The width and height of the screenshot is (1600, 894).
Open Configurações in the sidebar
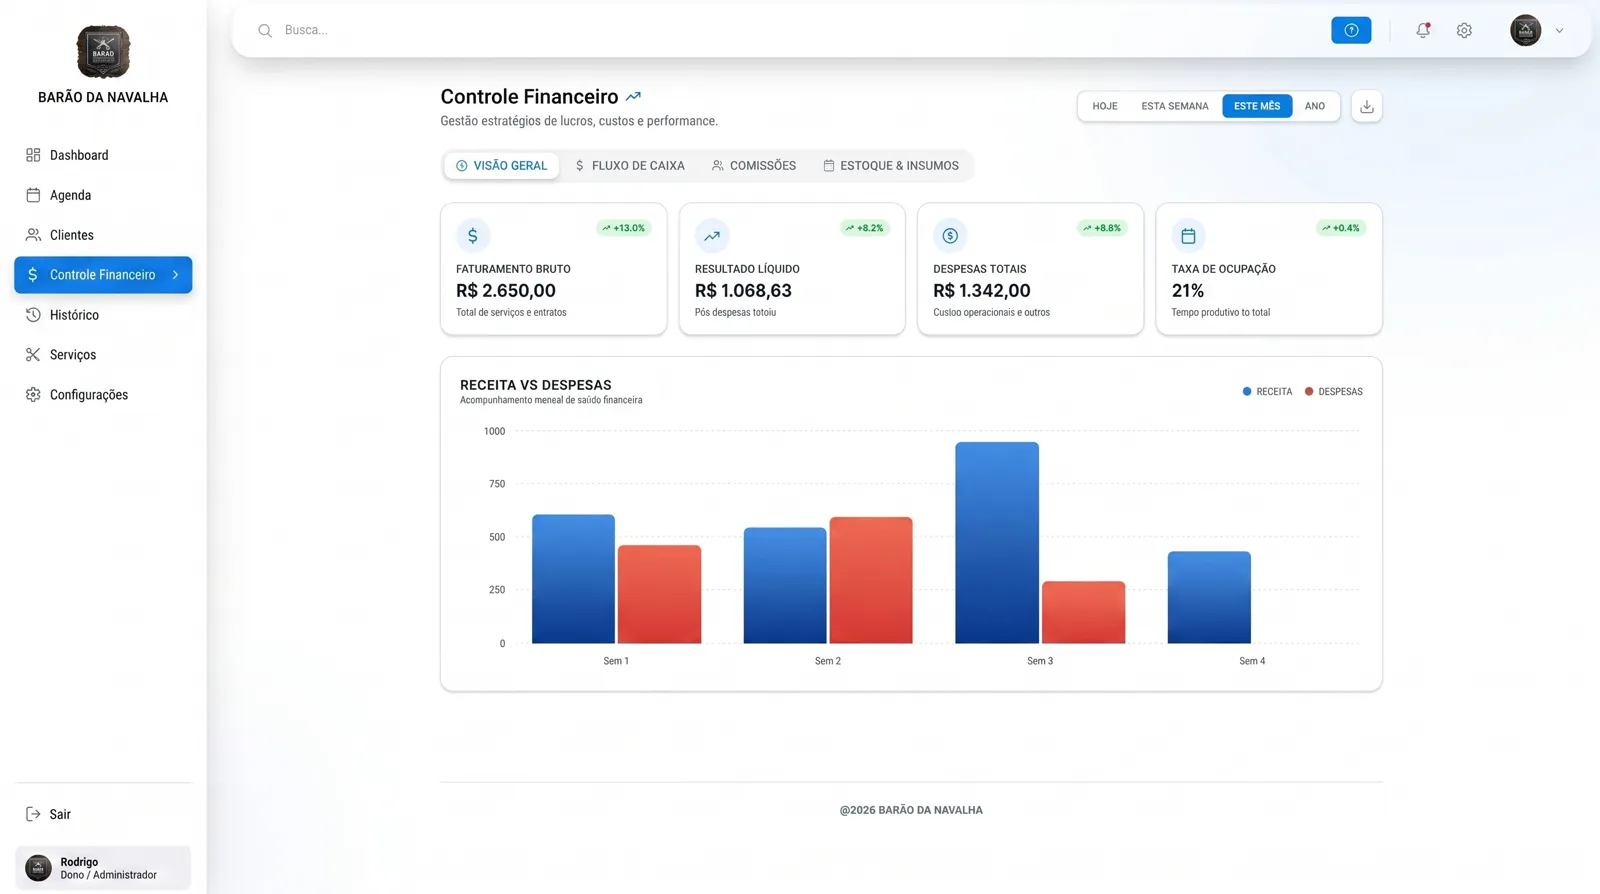[103, 395]
